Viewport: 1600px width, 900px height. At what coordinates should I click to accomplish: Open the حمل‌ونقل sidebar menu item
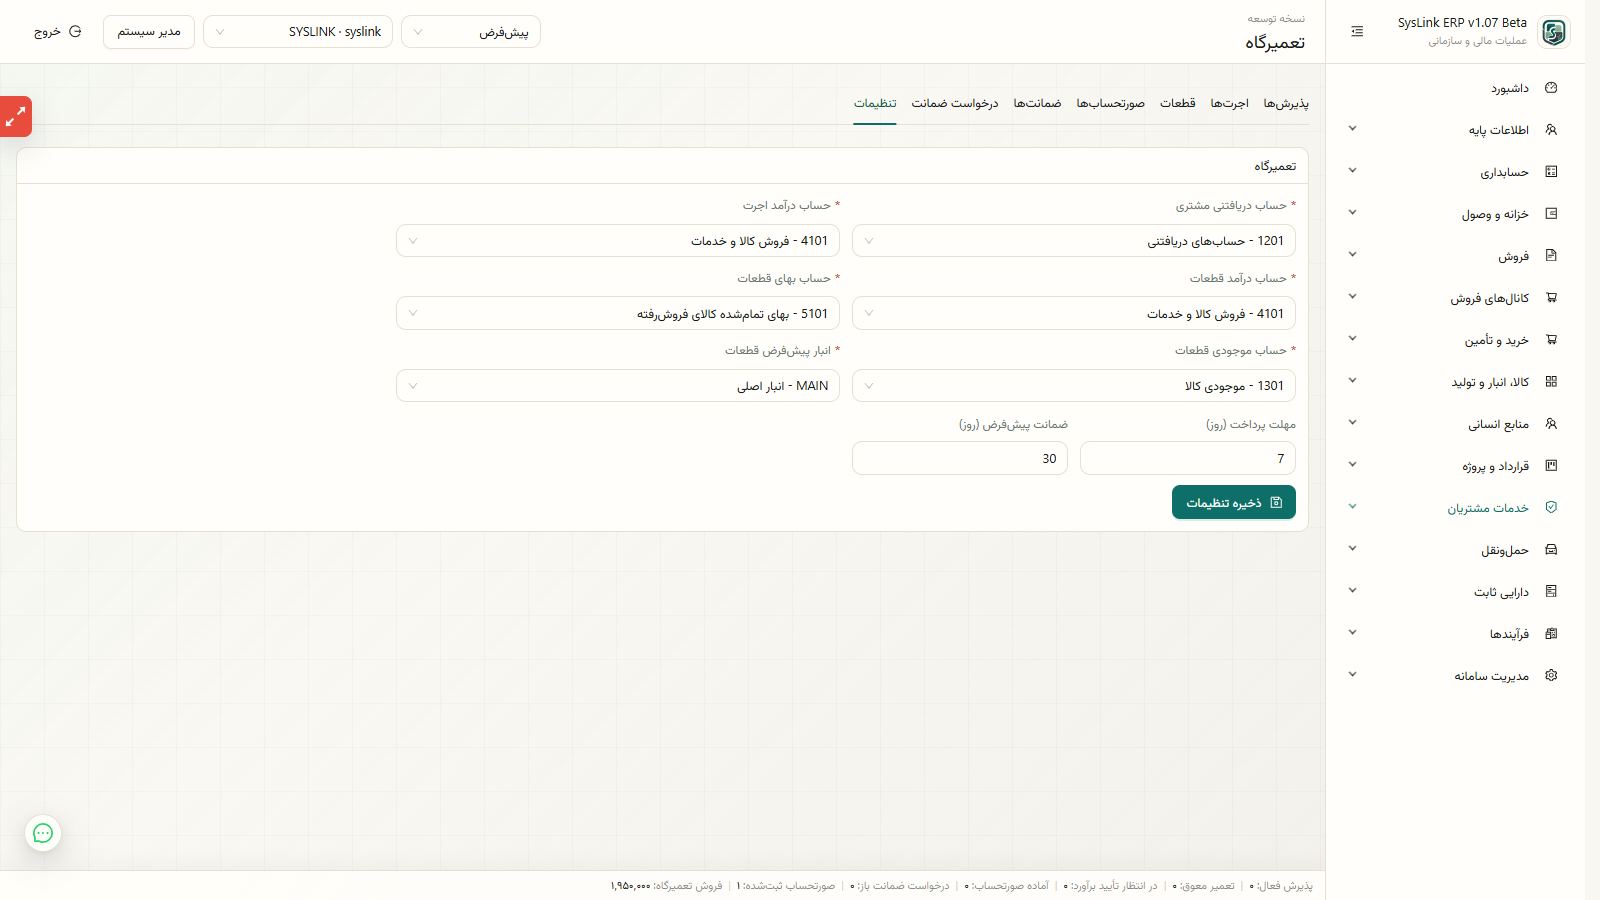[1456, 550]
